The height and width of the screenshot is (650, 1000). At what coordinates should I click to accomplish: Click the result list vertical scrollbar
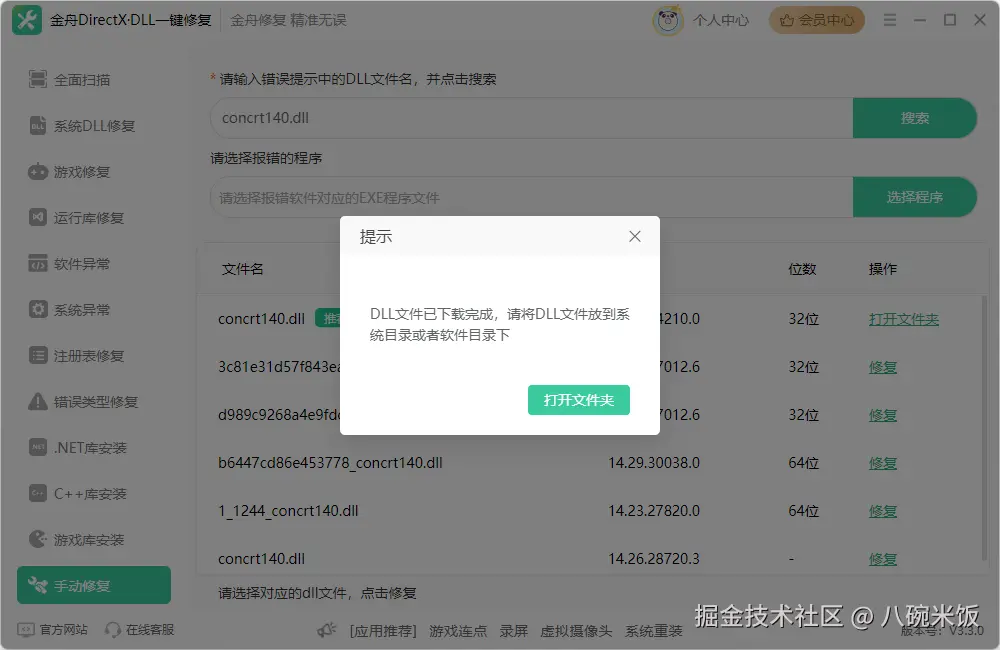pos(986,427)
